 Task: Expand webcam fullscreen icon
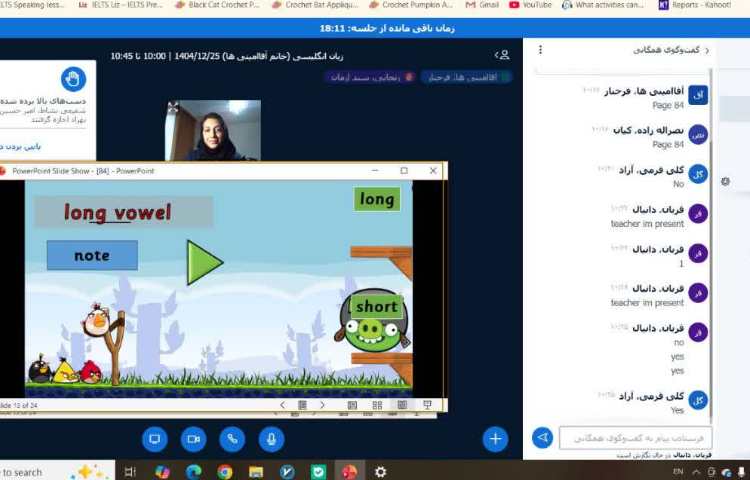coord(173,108)
